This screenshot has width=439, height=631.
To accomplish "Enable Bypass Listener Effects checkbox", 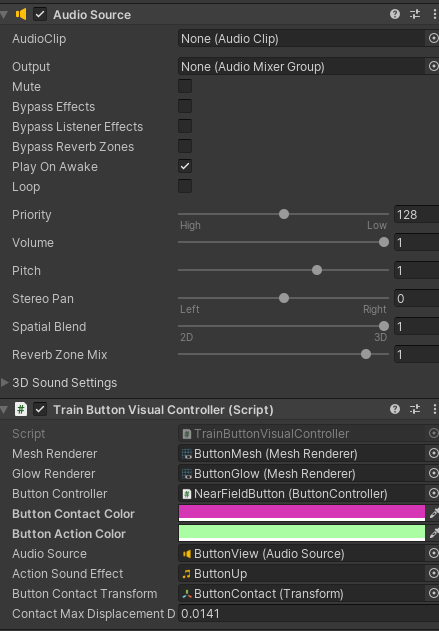I will (185, 126).
